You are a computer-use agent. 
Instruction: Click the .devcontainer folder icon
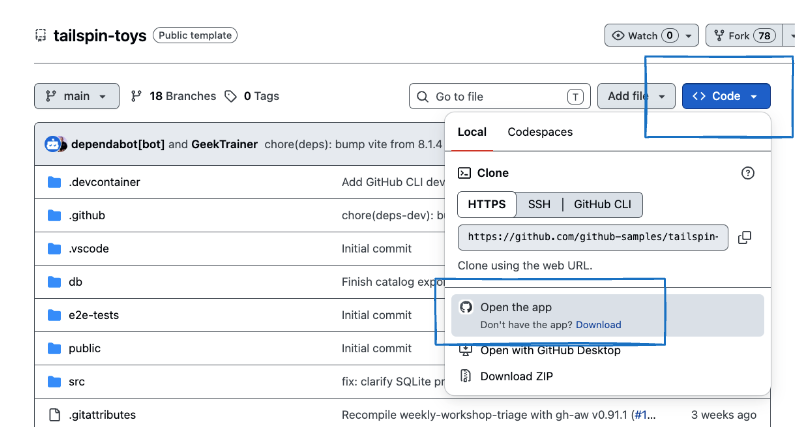[54, 182]
